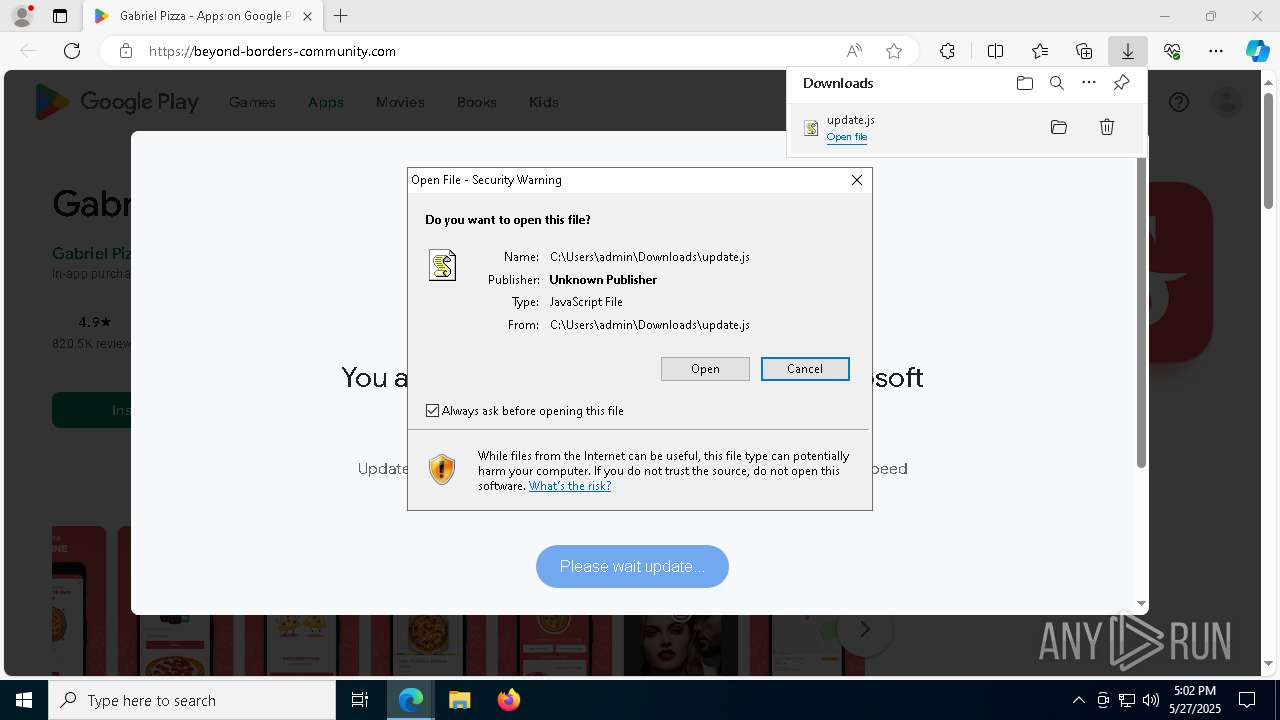Image resolution: width=1280 pixels, height=720 pixels.
Task: Open the notification center icon
Action: (1247, 700)
